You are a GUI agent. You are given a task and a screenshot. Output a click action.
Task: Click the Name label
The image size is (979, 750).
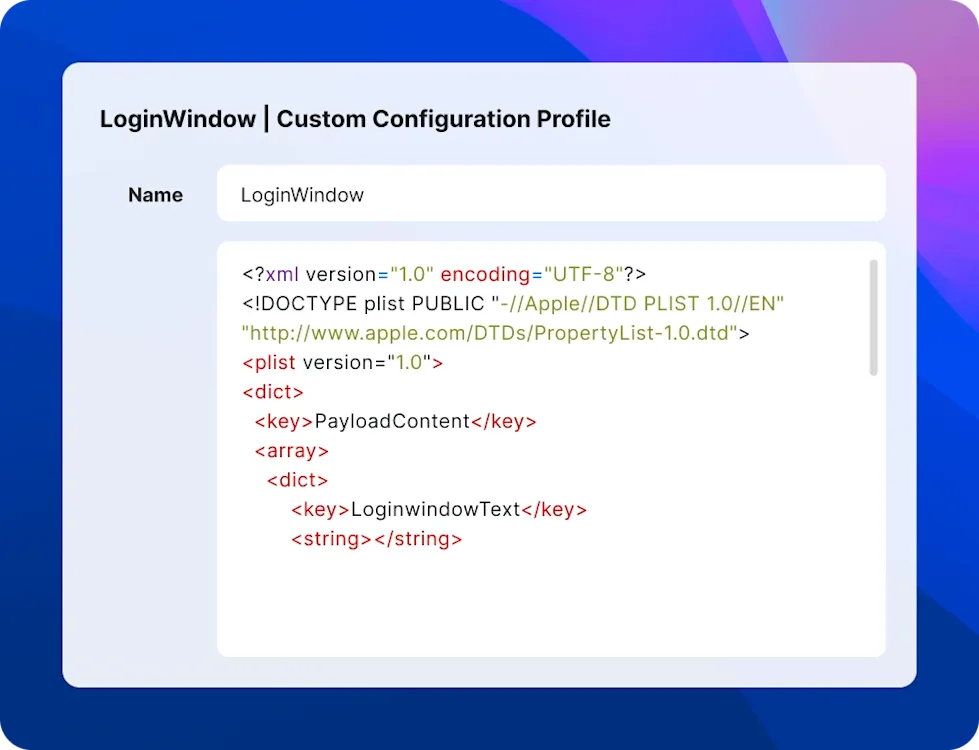click(155, 195)
